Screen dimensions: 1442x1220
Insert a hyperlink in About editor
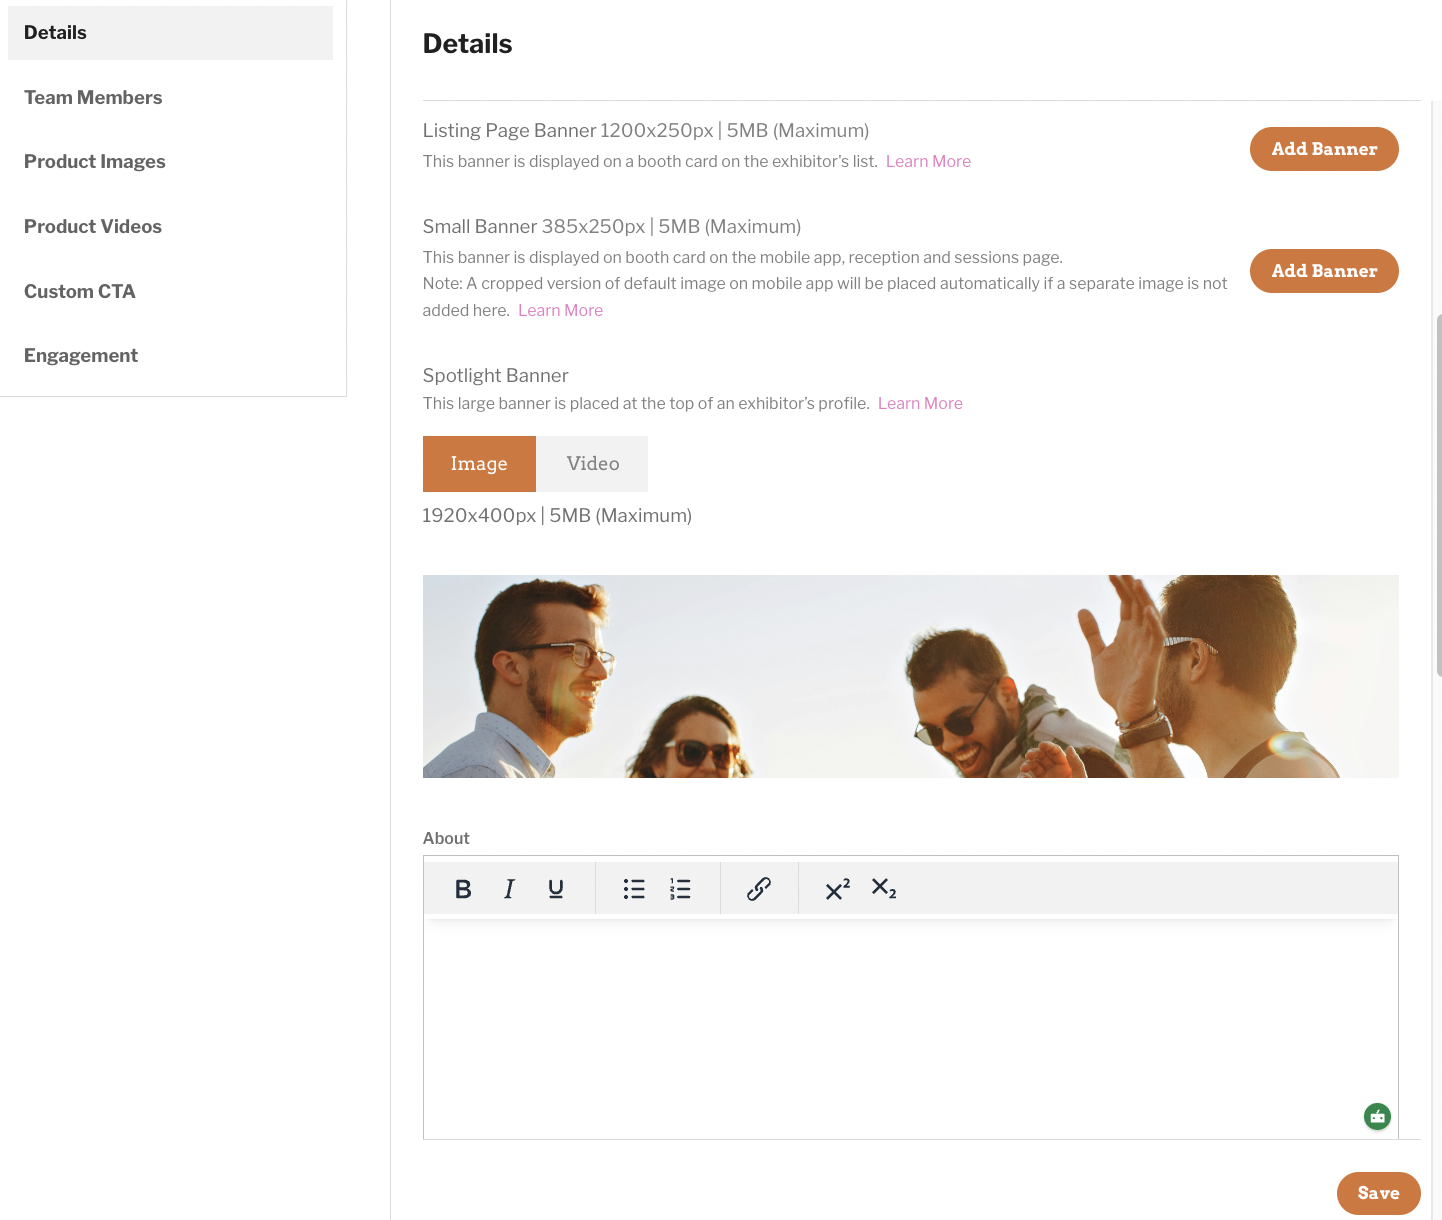[759, 889]
